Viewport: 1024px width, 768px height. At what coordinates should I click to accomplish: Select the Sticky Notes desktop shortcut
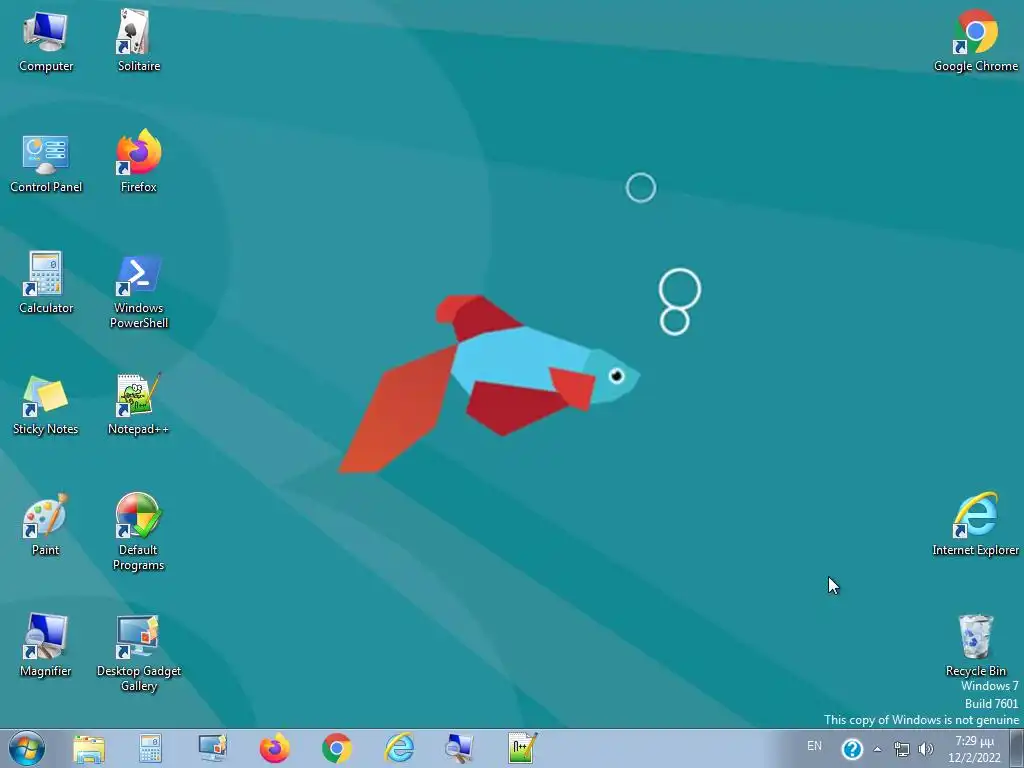click(46, 405)
